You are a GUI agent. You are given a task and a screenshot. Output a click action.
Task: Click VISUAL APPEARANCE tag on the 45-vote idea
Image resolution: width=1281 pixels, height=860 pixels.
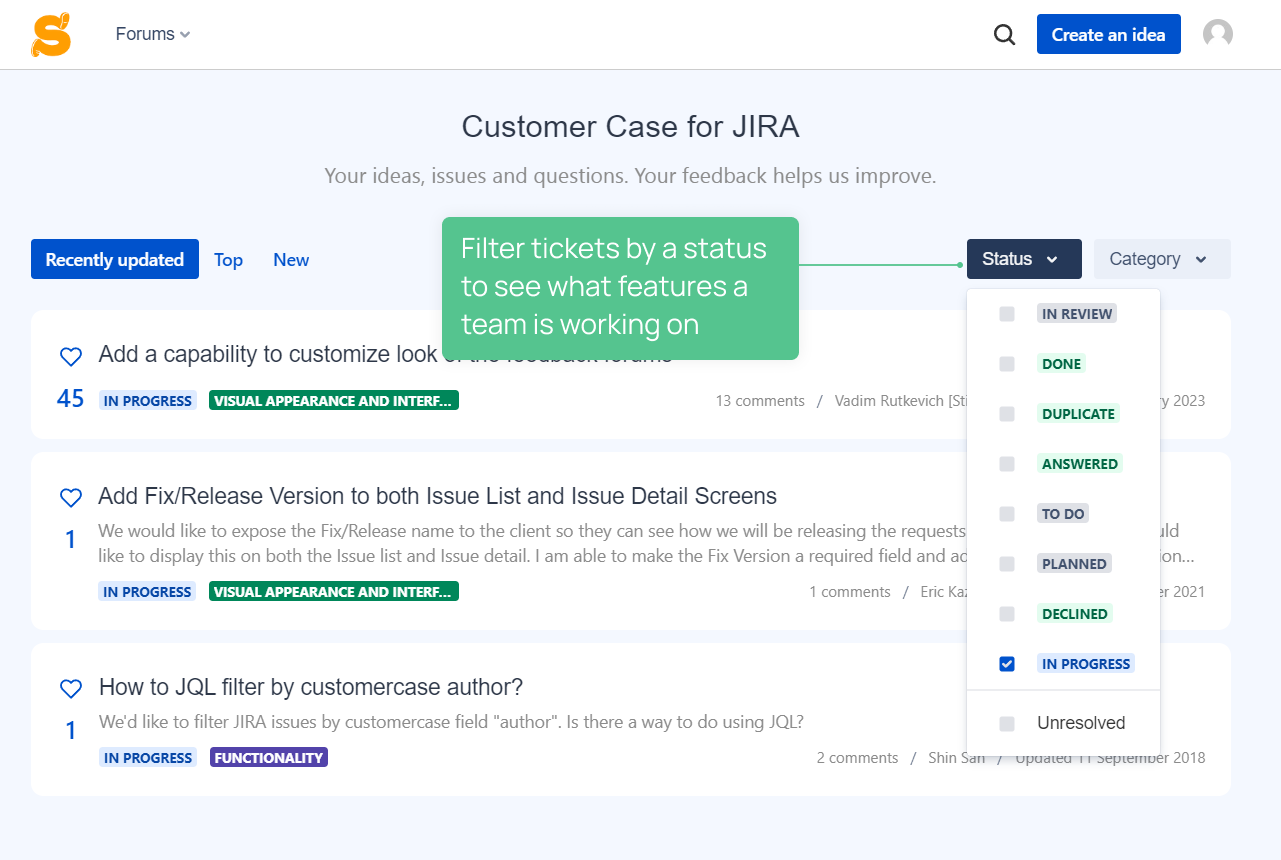click(334, 401)
